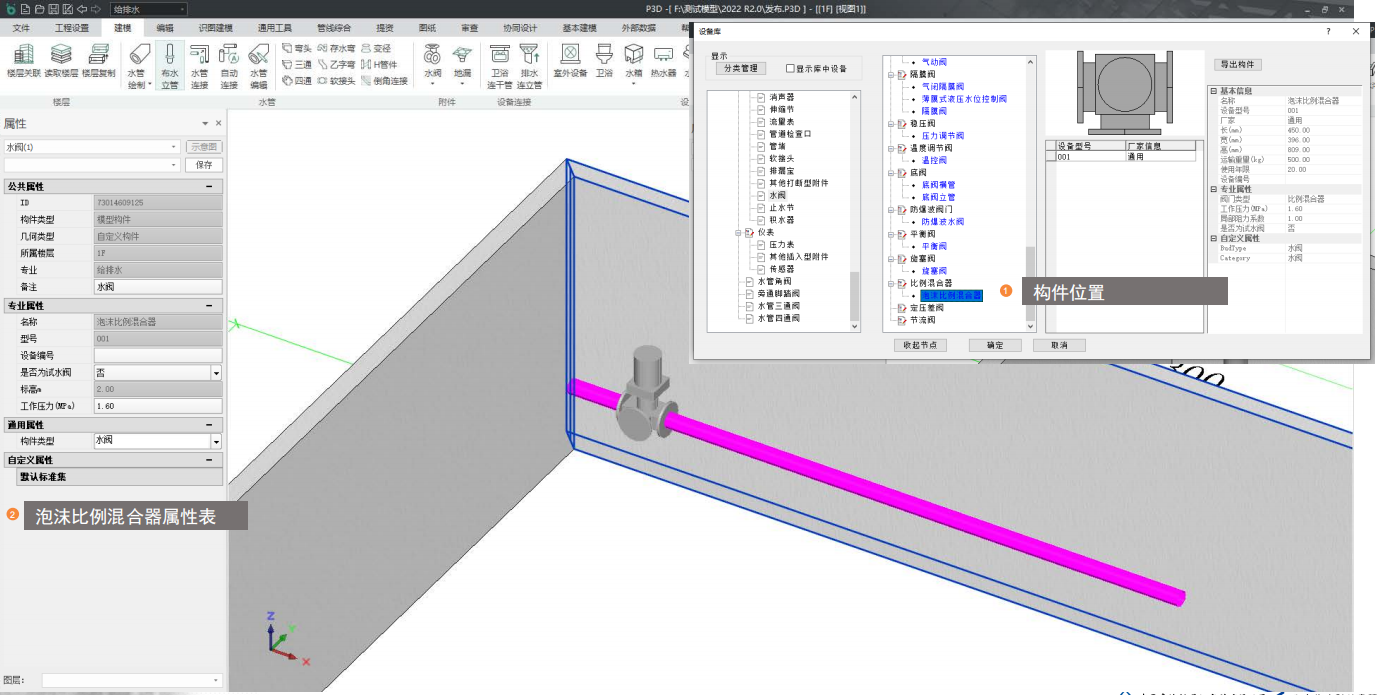
Task: Click the 水管连接 pipe connect icon
Action: click(x=199, y=65)
